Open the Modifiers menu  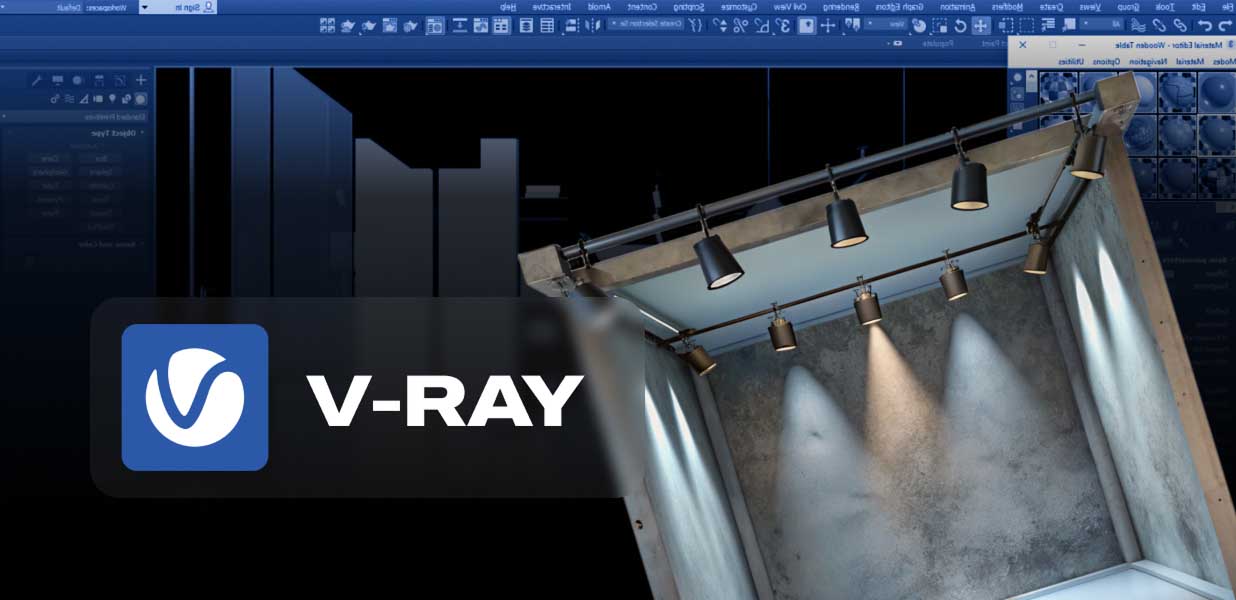1007,7
